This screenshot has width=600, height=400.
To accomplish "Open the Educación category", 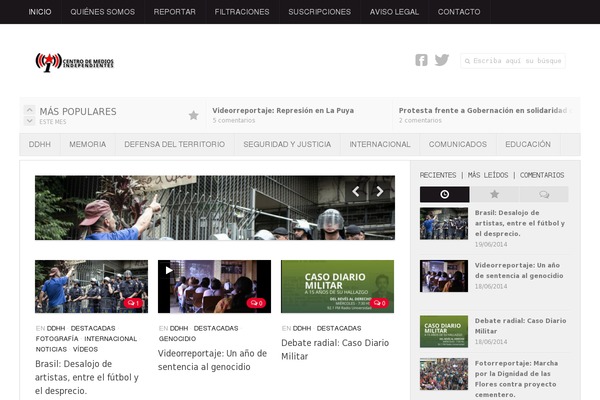I will click(x=528, y=144).
